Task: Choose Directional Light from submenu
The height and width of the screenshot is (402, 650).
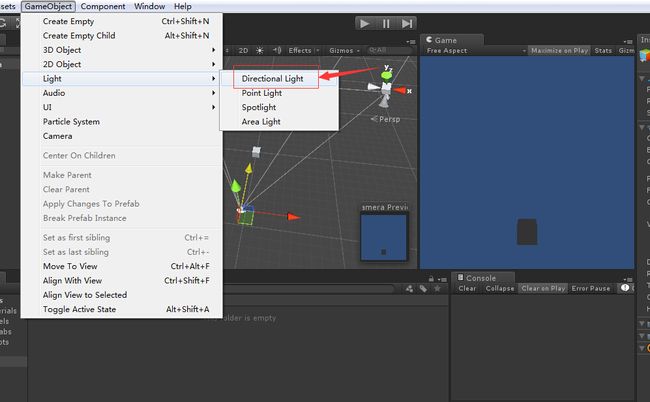Action: (279, 78)
